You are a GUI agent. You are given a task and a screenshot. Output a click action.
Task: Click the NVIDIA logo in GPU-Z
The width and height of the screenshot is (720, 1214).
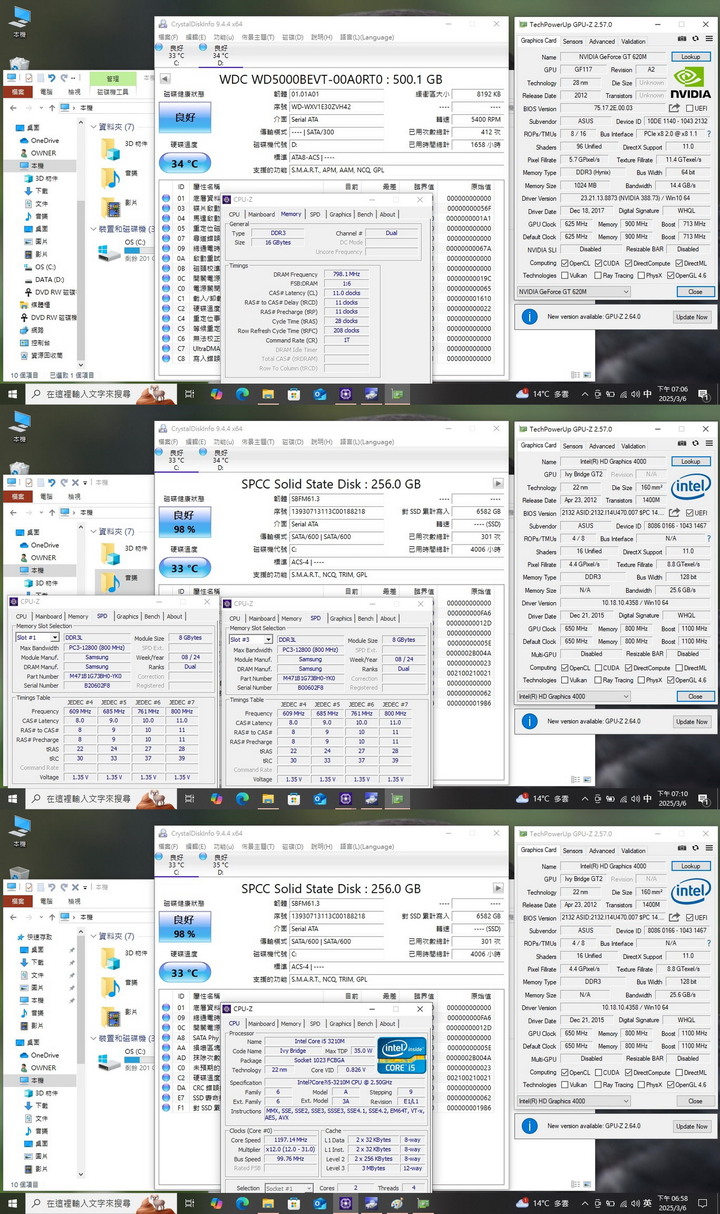tap(690, 82)
